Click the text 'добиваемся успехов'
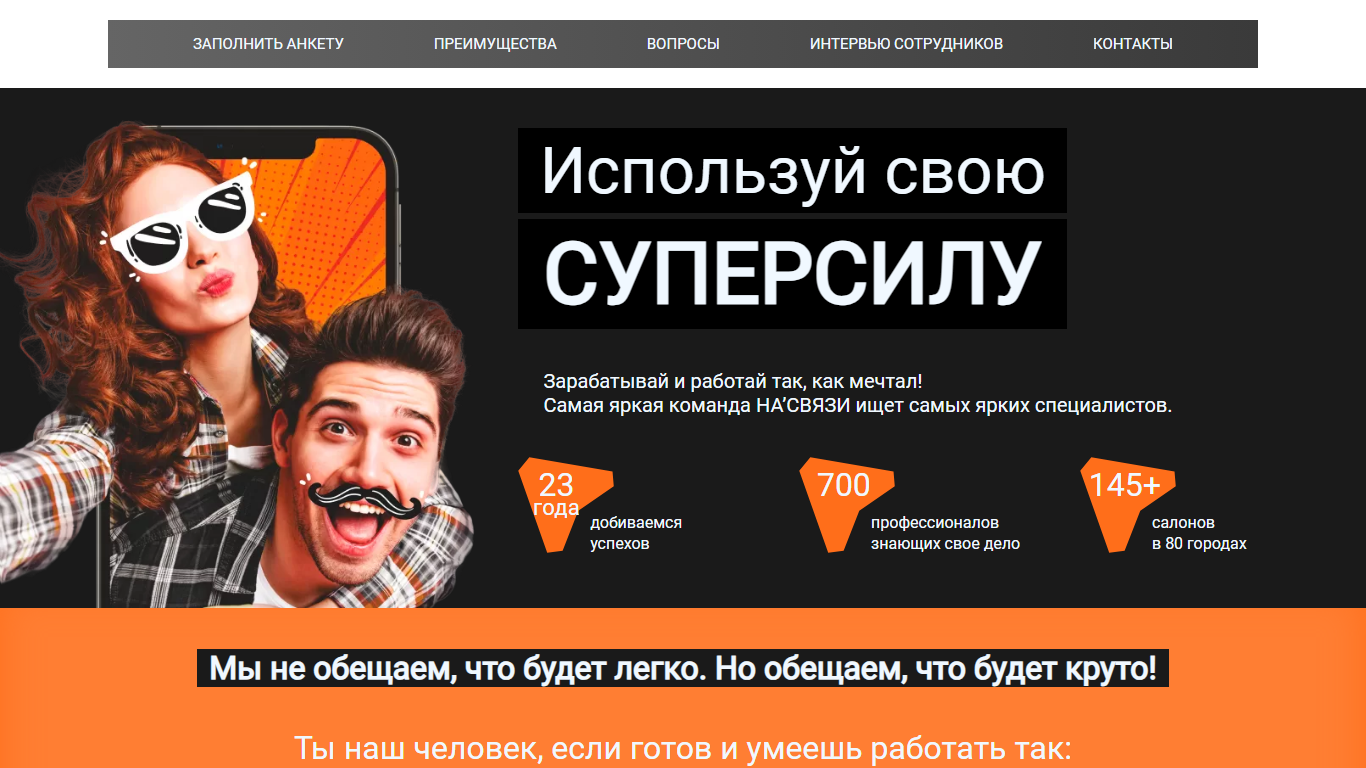 click(636, 533)
